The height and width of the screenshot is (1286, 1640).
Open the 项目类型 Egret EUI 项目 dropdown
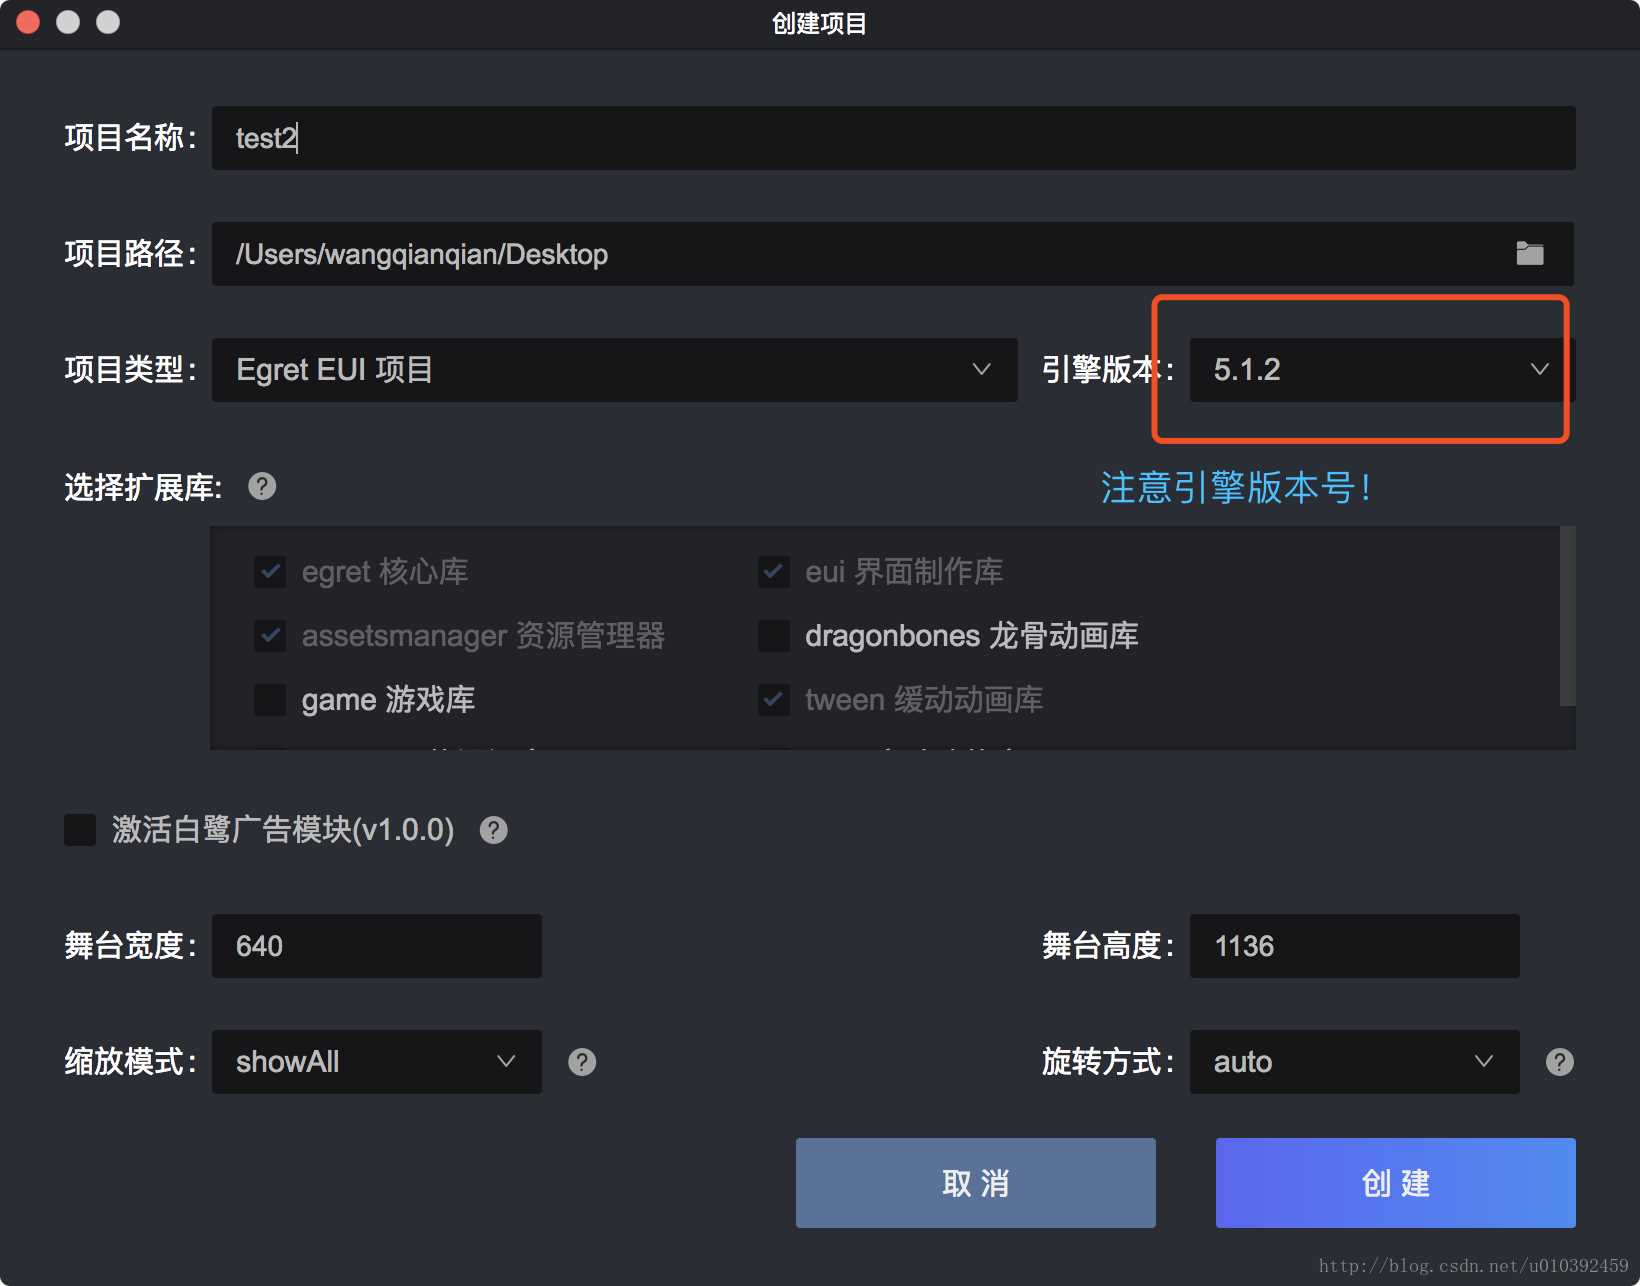coord(615,370)
